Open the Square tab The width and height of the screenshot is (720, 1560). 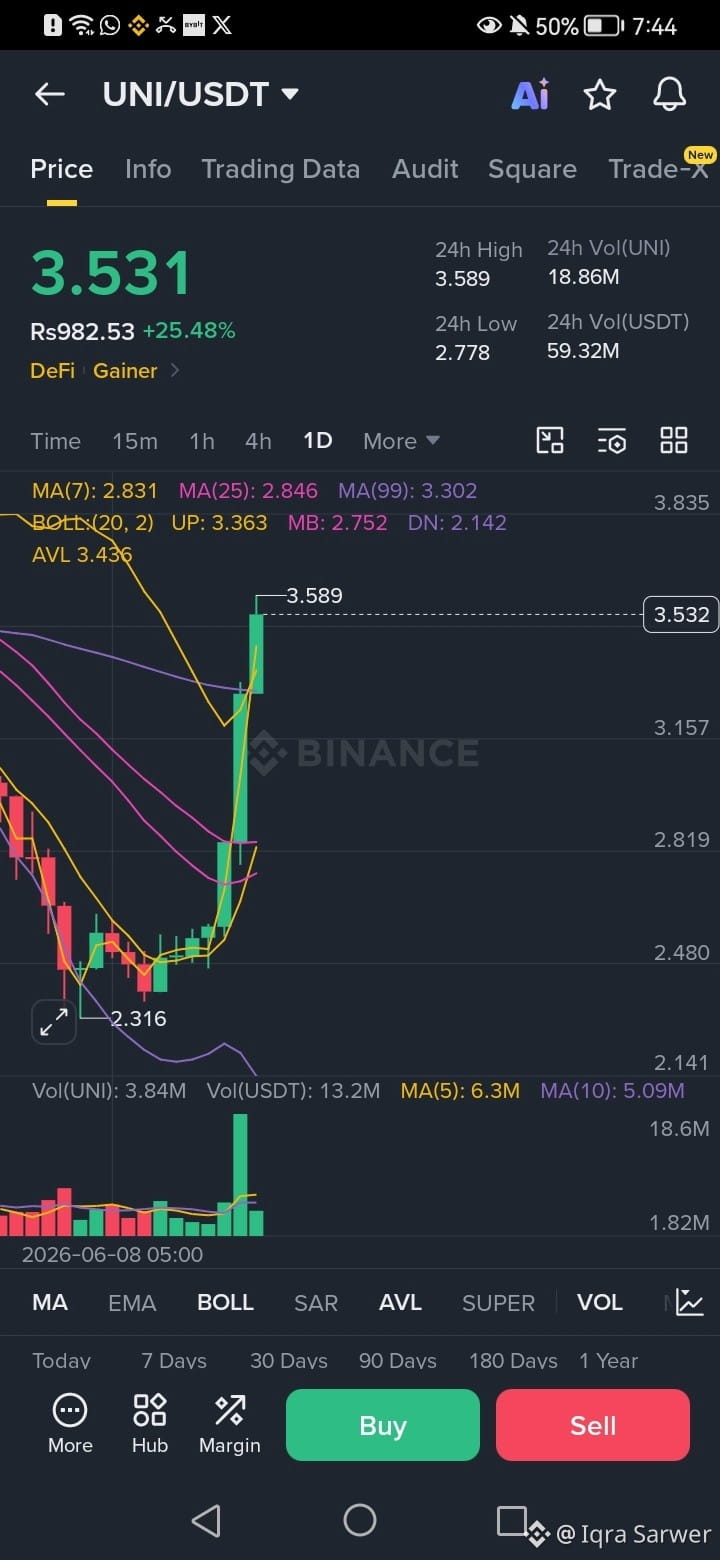click(x=532, y=169)
